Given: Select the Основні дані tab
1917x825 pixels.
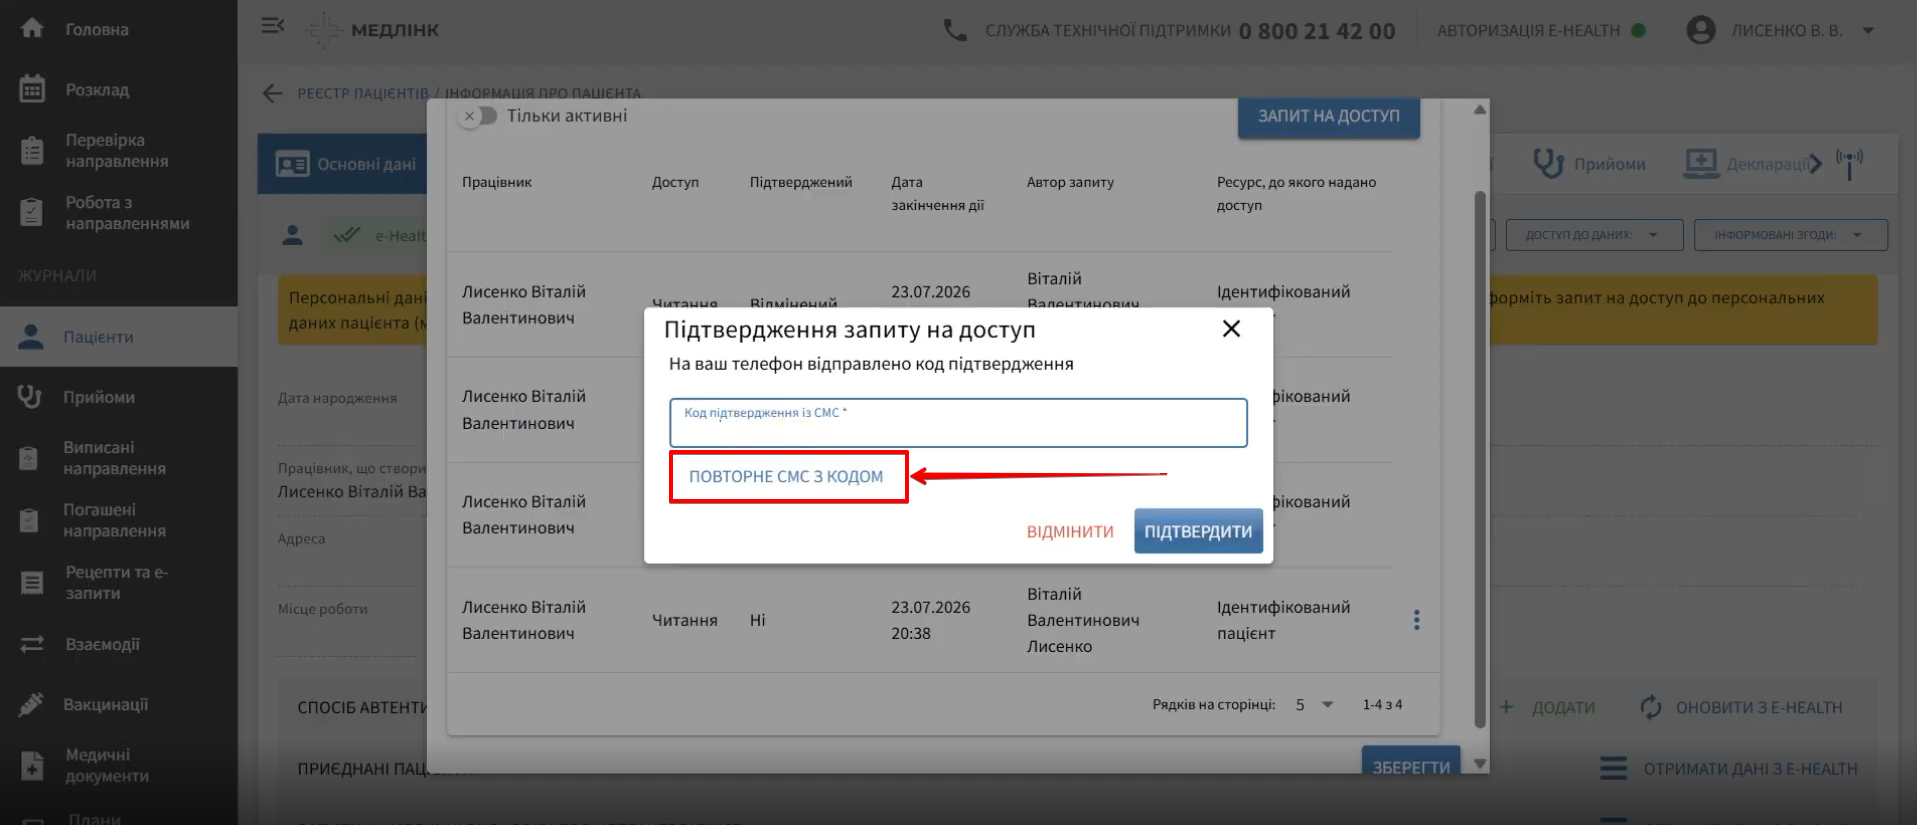Looking at the screenshot, I should [343, 164].
